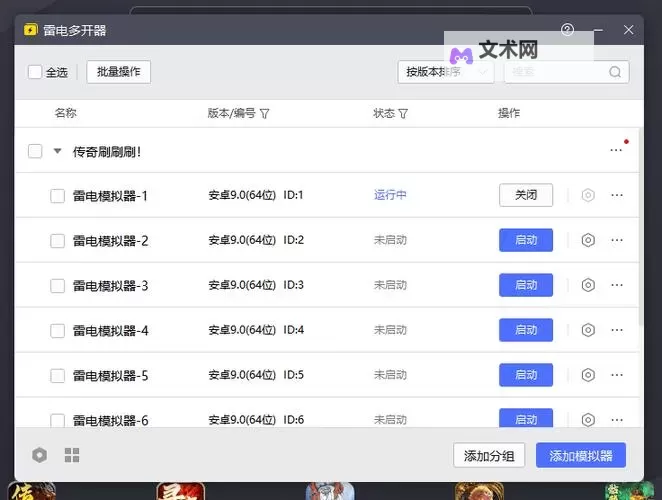Open more options for 雷电模拟器-3

(616, 285)
